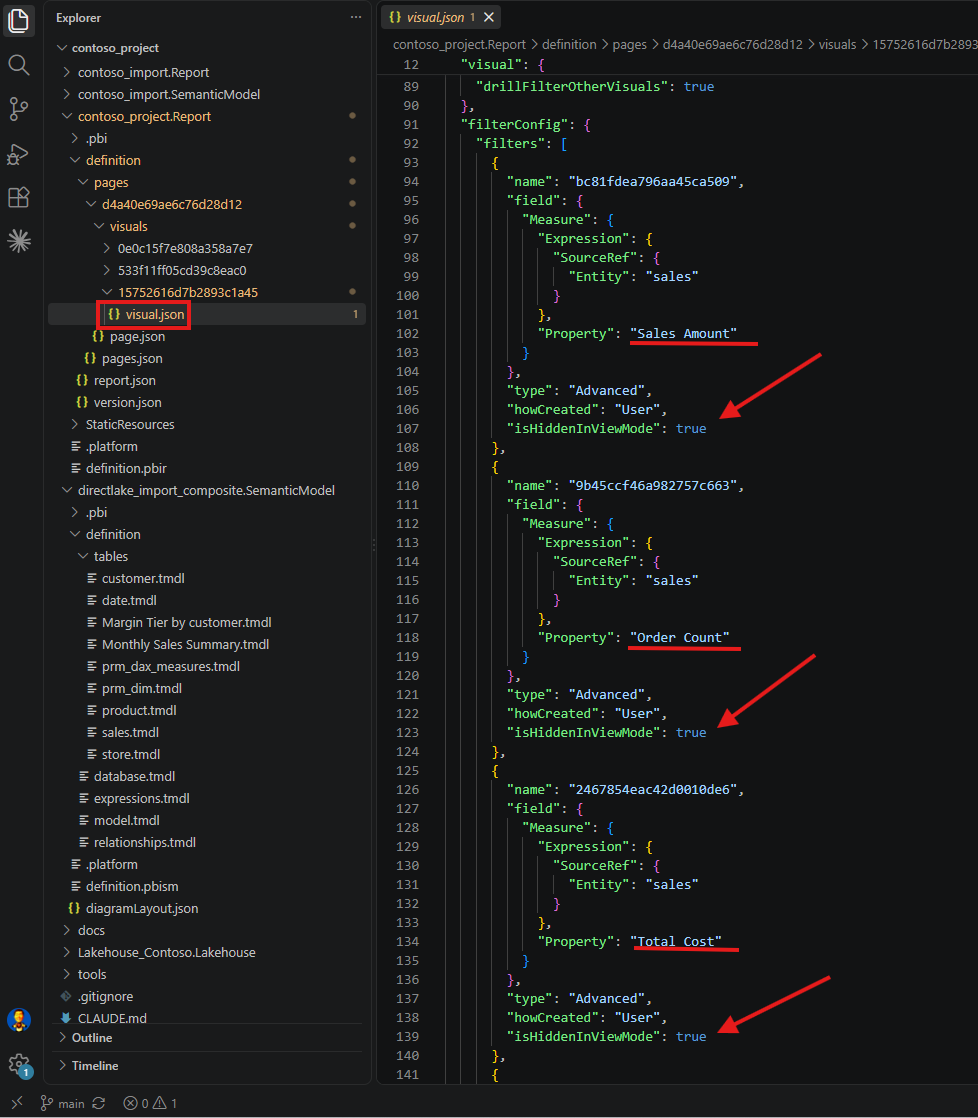Open the definition.pbir file
This screenshot has width=978, height=1118.
[x=126, y=468]
